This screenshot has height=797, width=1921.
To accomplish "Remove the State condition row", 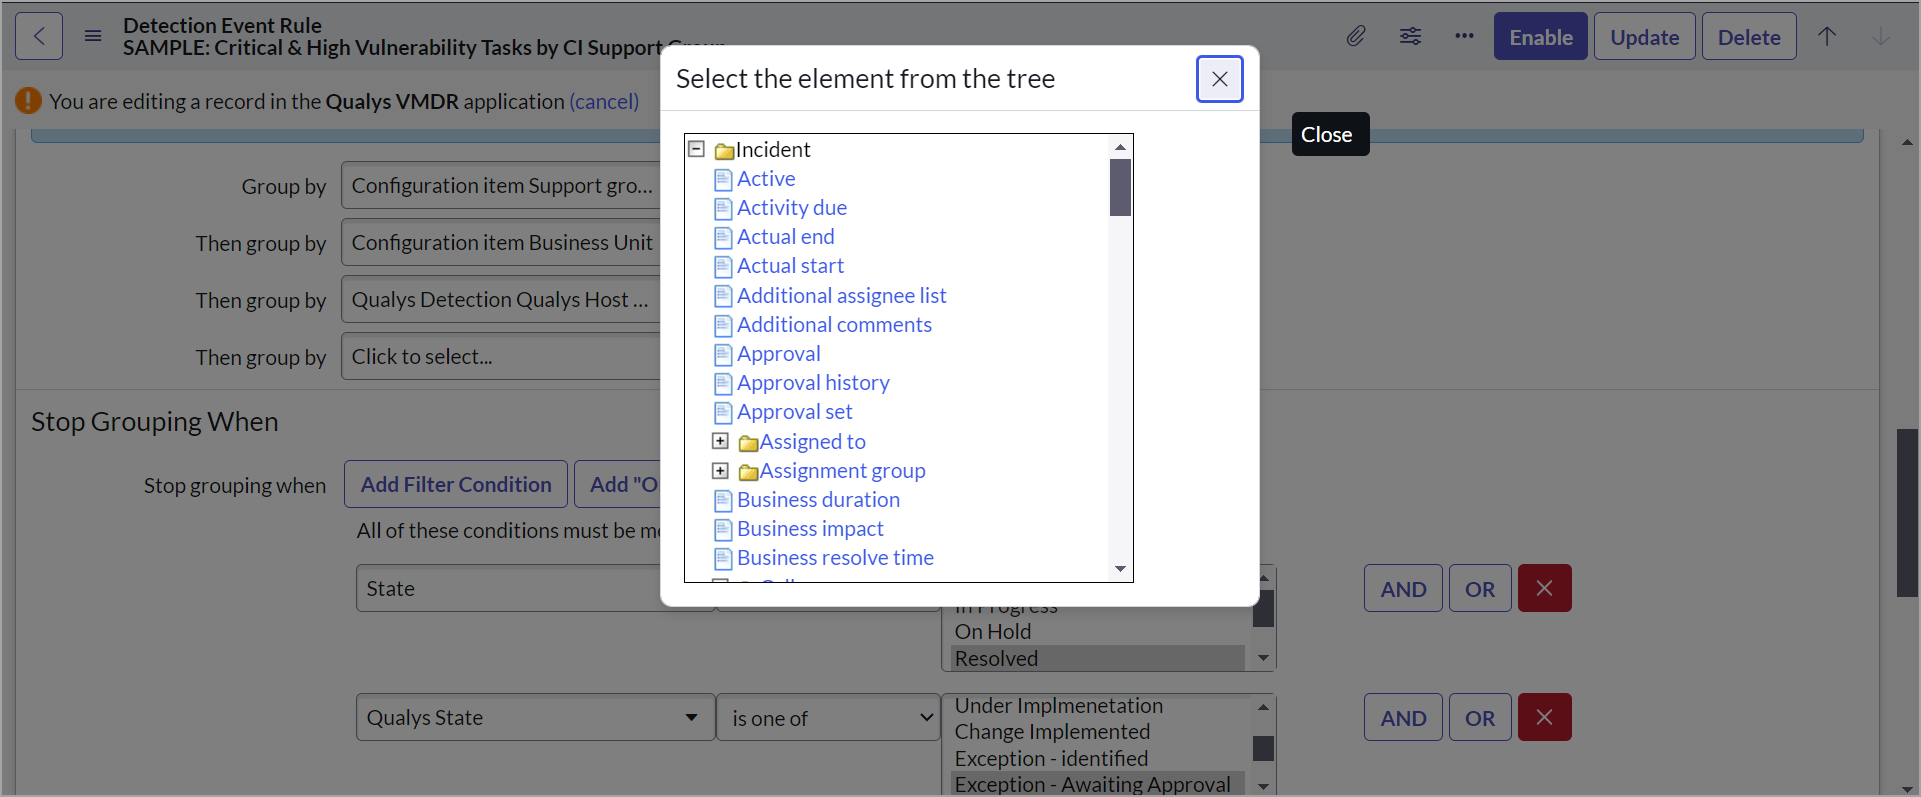I will click(x=1544, y=588).
